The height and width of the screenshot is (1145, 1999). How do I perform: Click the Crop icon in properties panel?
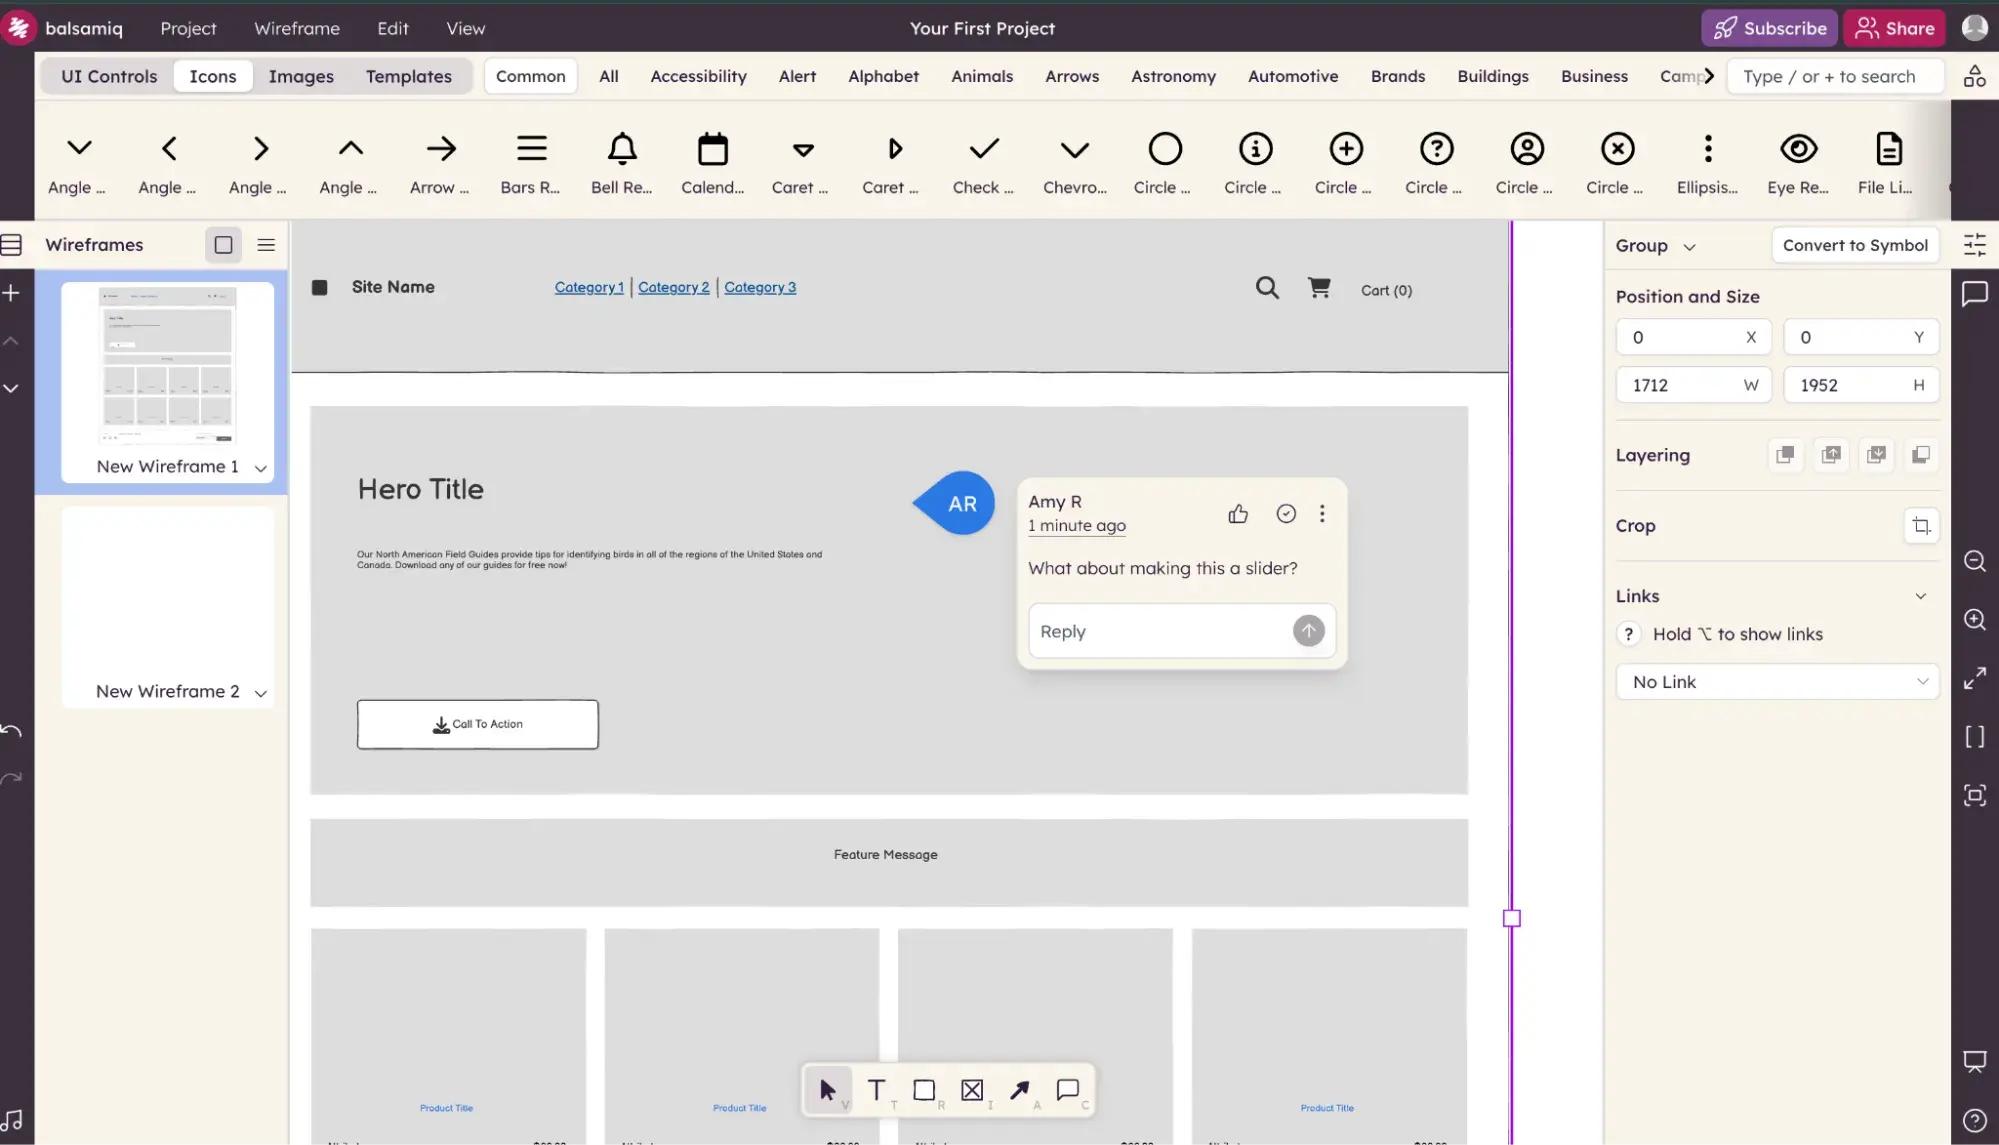point(1920,526)
